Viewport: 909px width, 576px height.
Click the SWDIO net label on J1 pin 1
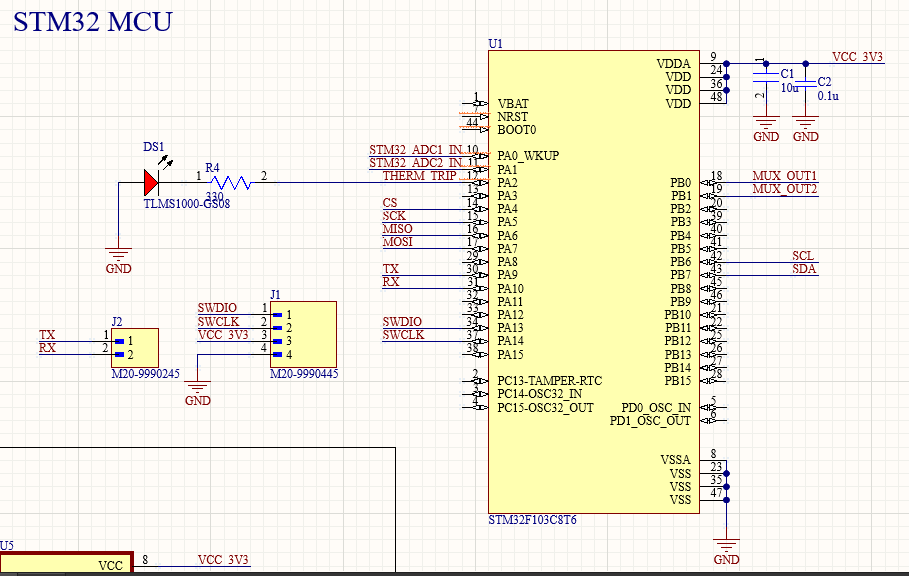pyautogui.click(x=217, y=308)
